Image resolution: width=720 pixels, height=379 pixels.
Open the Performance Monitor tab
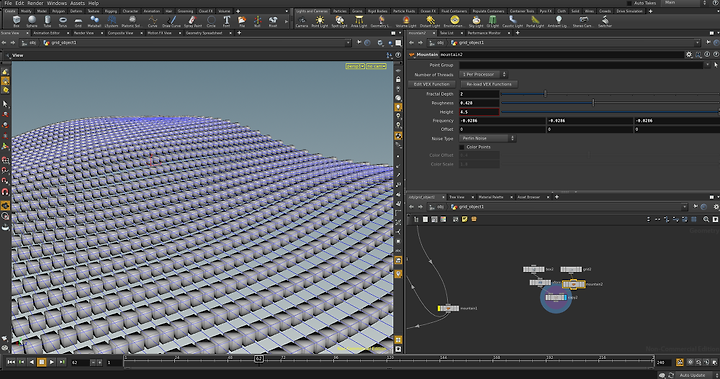[484, 33]
